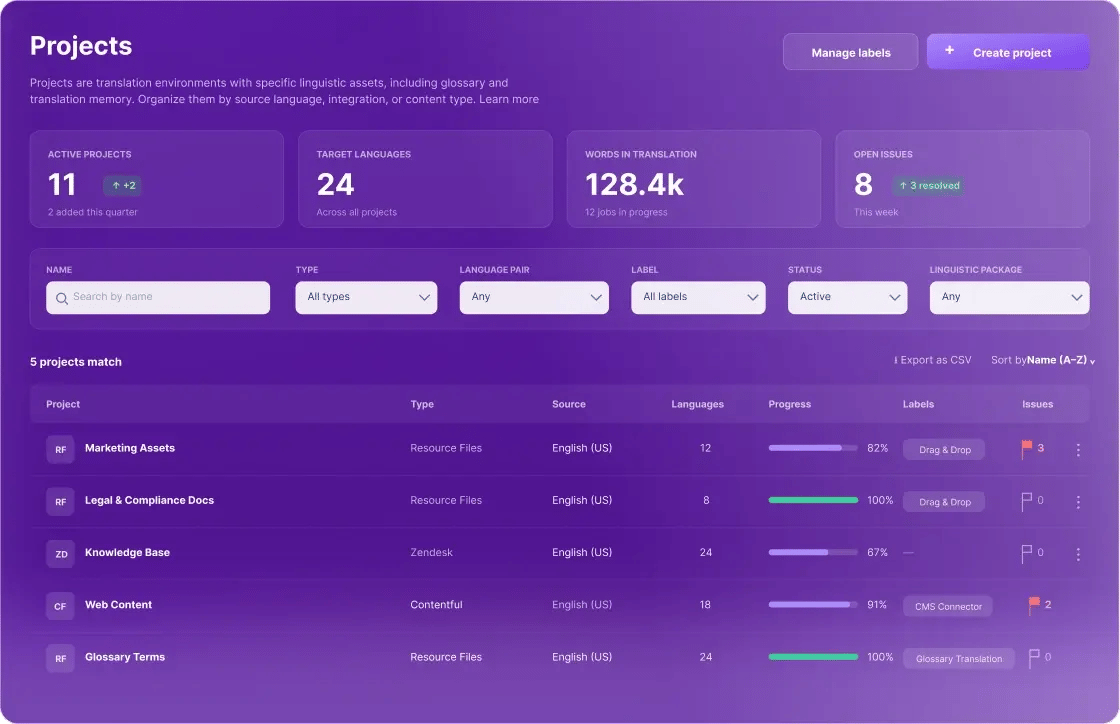Click the CMS Connector label
The image size is (1120, 724).
click(948, 606)
